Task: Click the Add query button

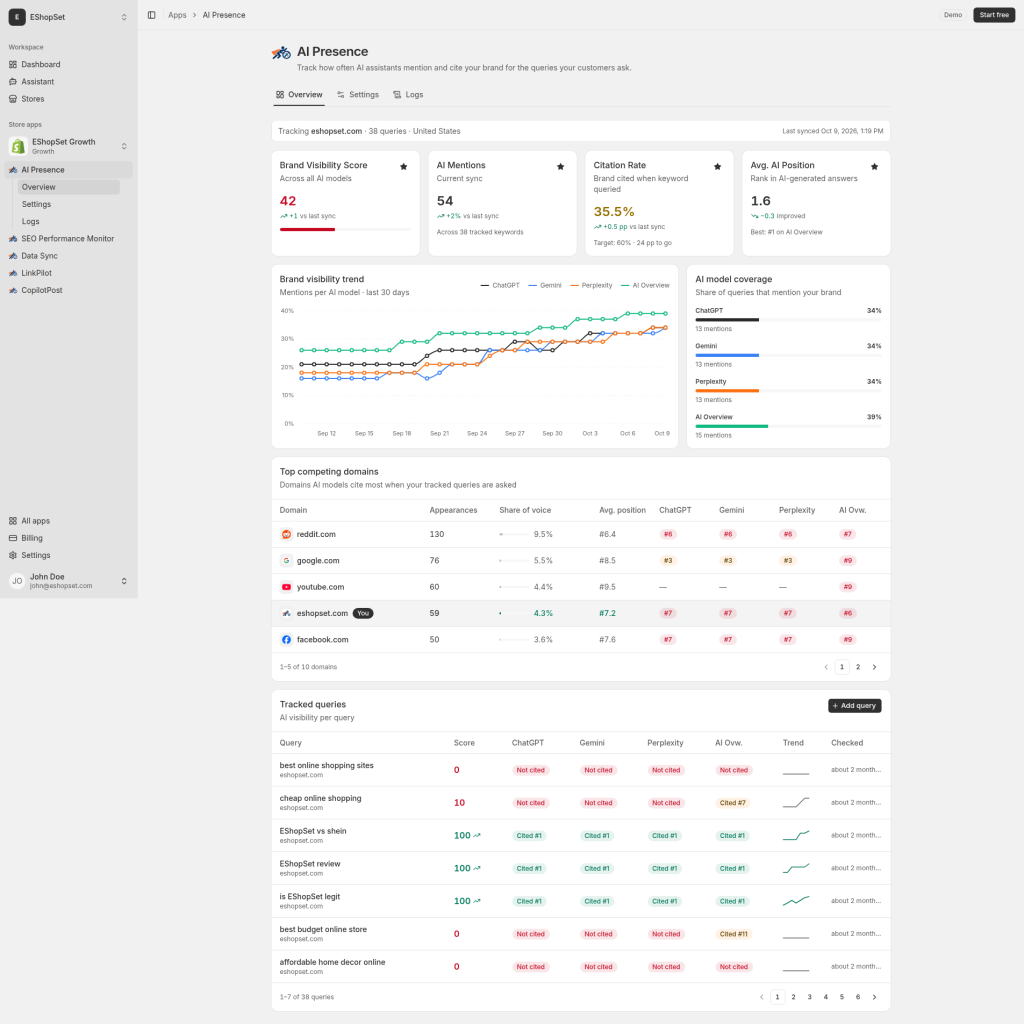Action: (855, 706)
